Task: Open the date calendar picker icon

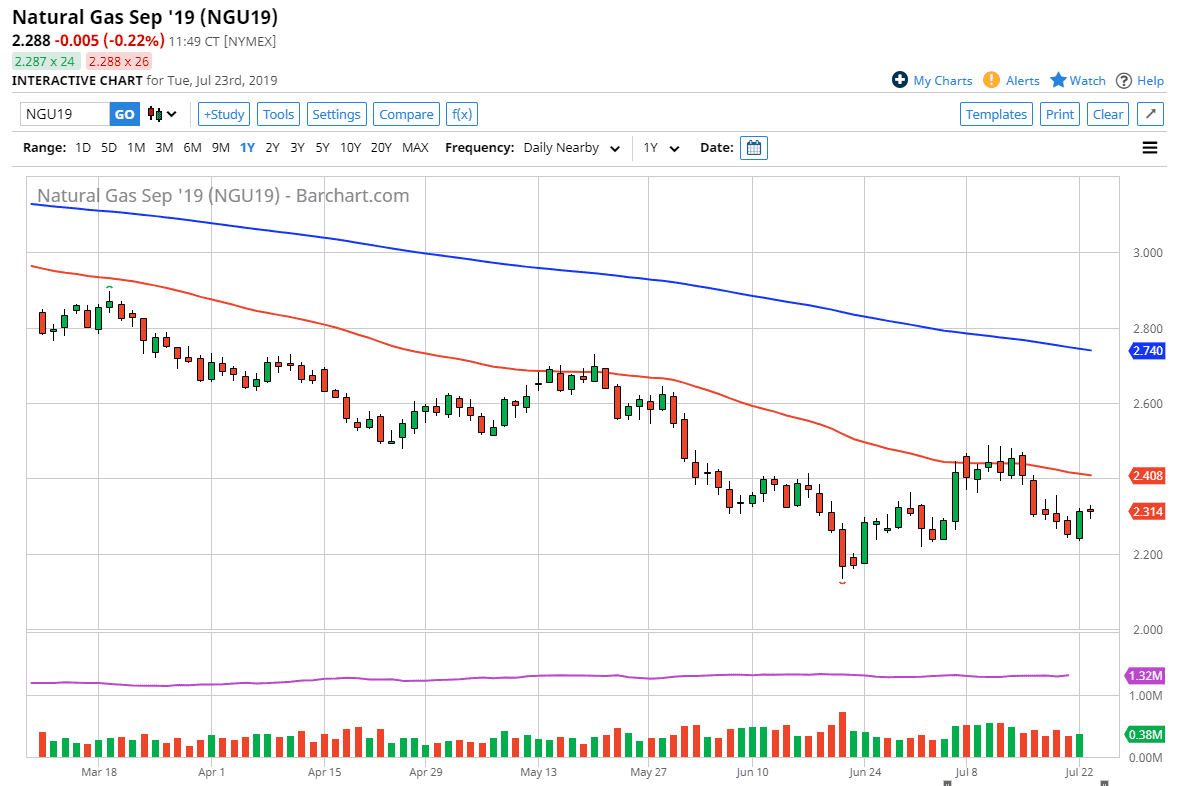Action: (x=755, y=148)
